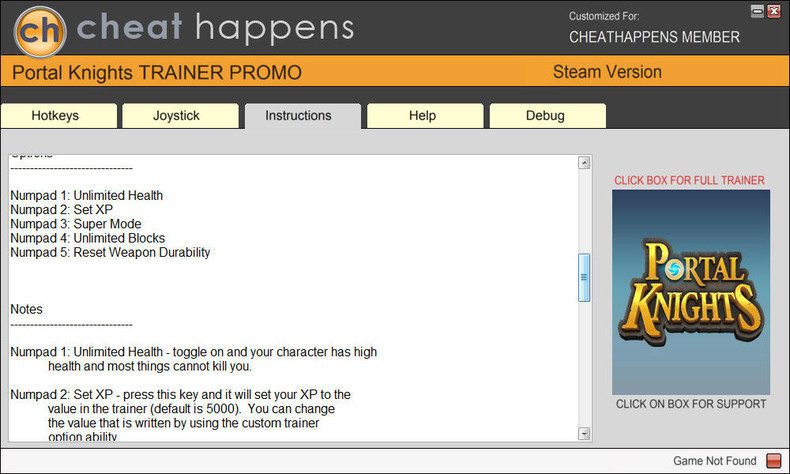Switch to the Debug tab
This screenshot has height=474, width=790.
tap(548, 116)
